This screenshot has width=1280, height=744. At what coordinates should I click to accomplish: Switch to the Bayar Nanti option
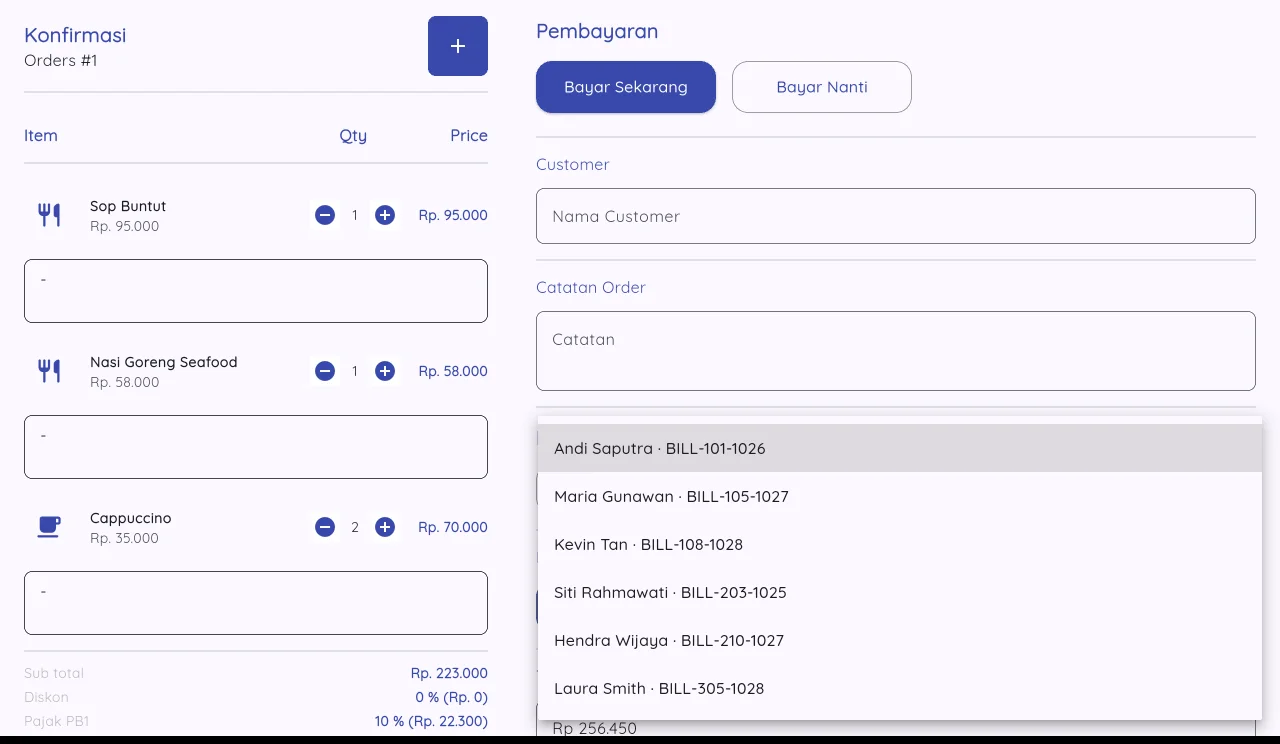[x=822, y=87]
